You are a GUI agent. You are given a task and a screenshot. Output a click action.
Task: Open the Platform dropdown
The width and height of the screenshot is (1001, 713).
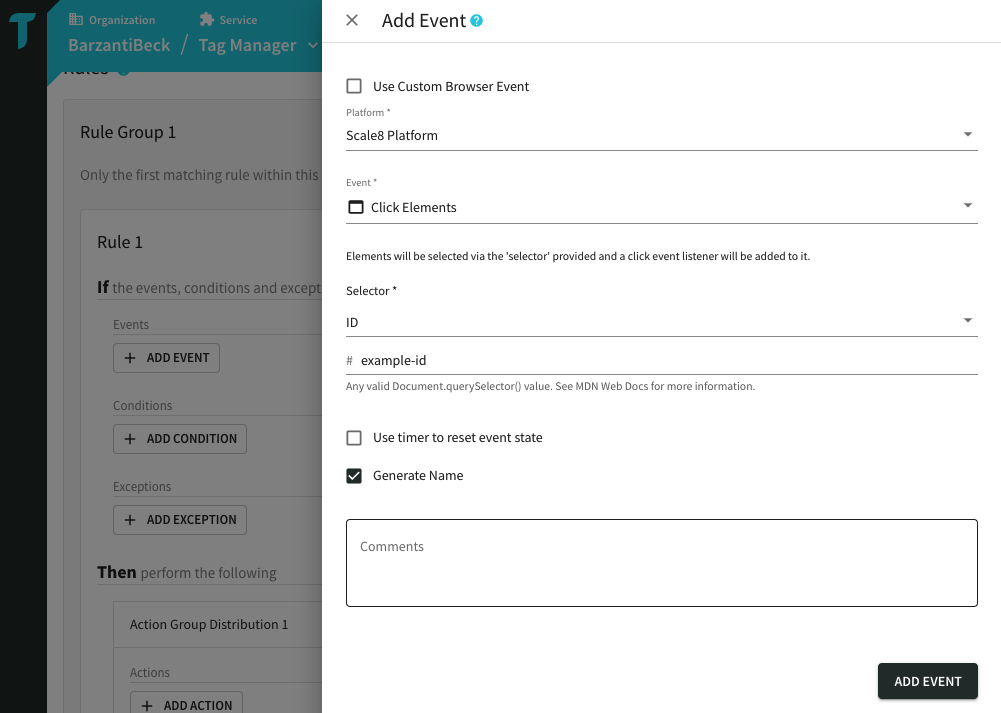coord(660,135)
